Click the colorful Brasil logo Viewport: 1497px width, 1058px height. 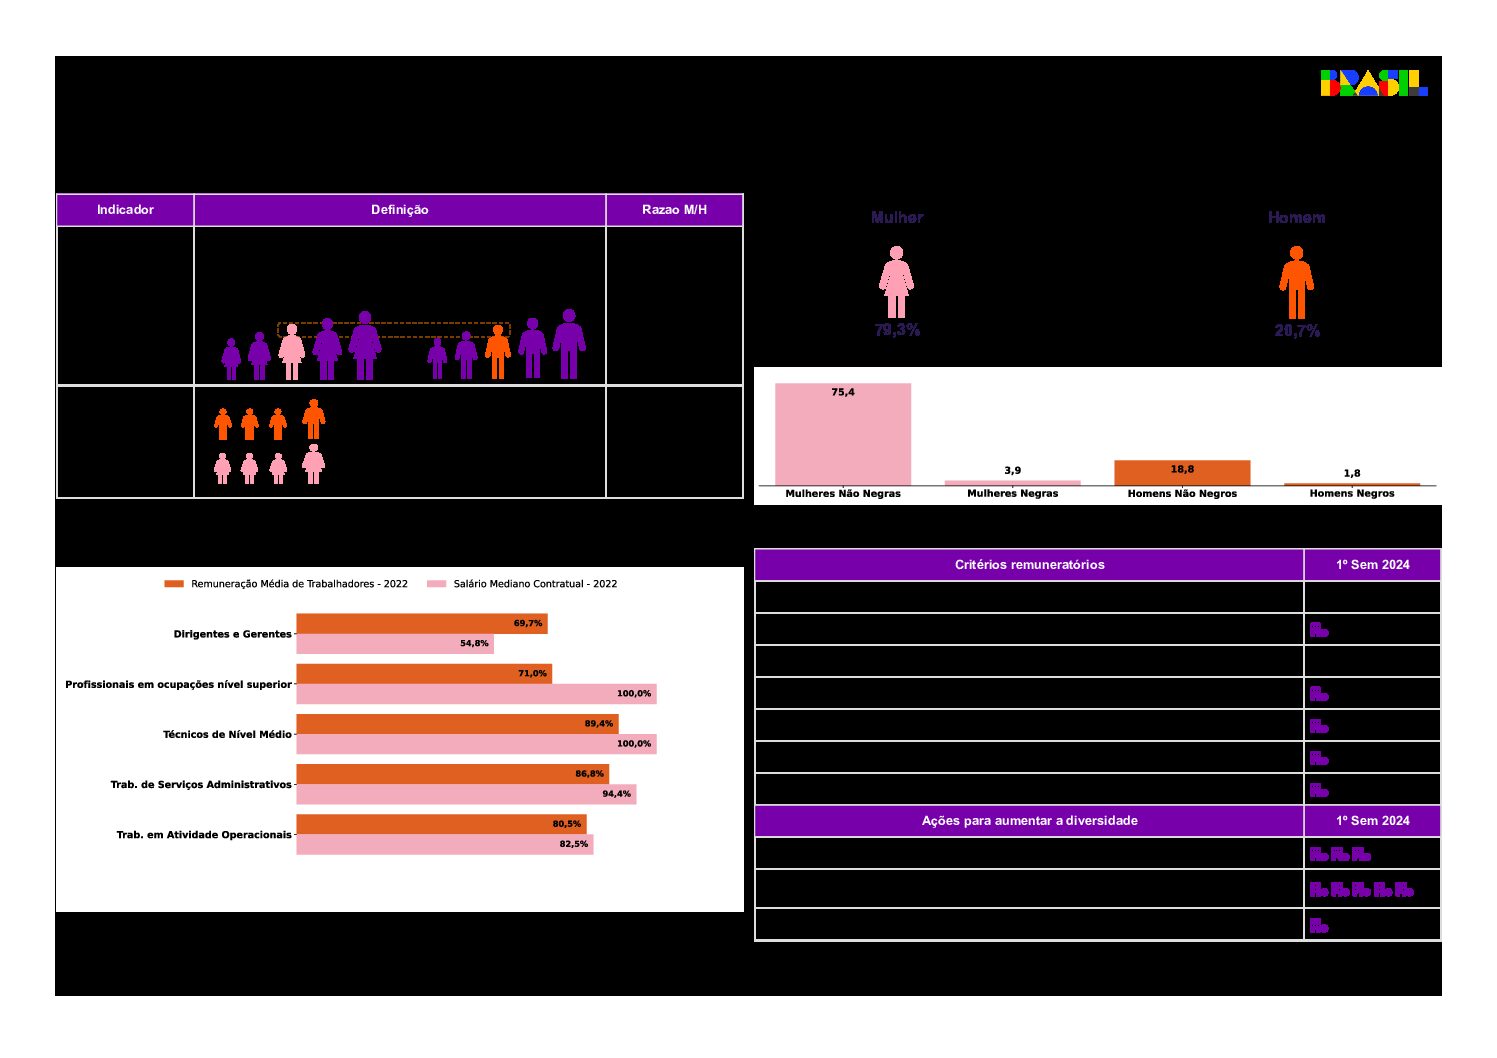tap(1373, 83)
